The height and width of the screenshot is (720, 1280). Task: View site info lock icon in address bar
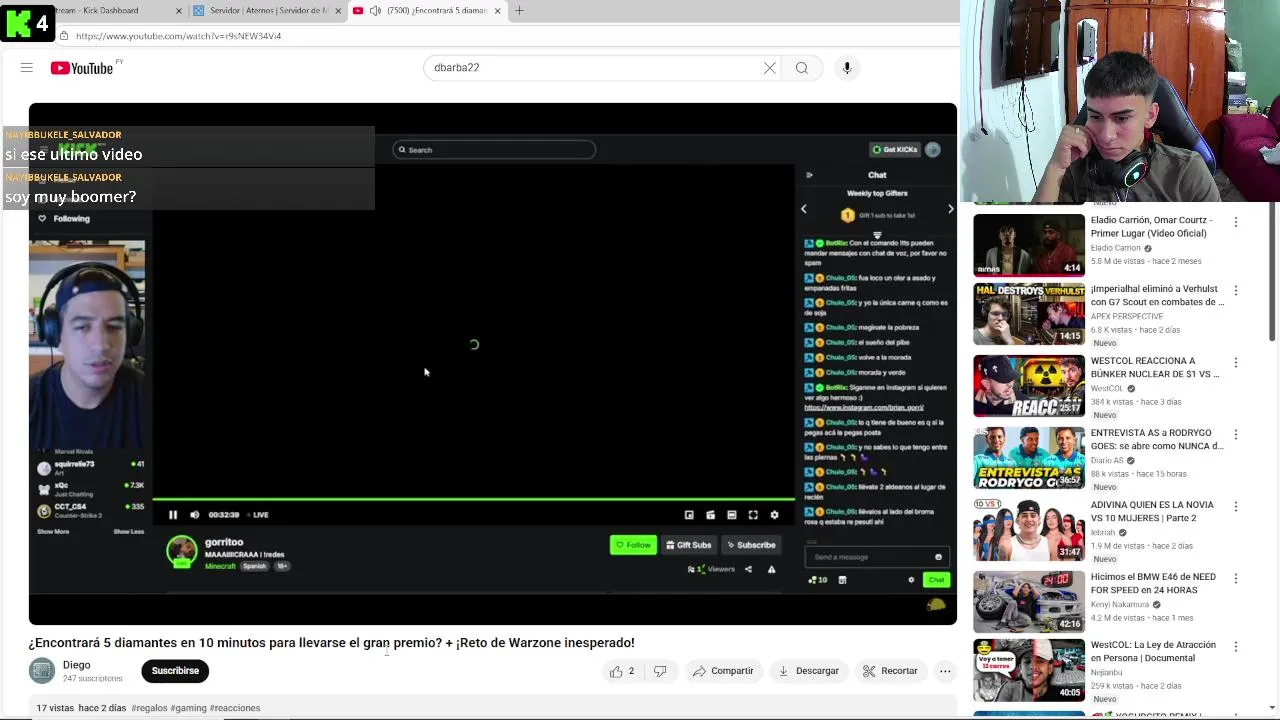[x=64, y=36]
